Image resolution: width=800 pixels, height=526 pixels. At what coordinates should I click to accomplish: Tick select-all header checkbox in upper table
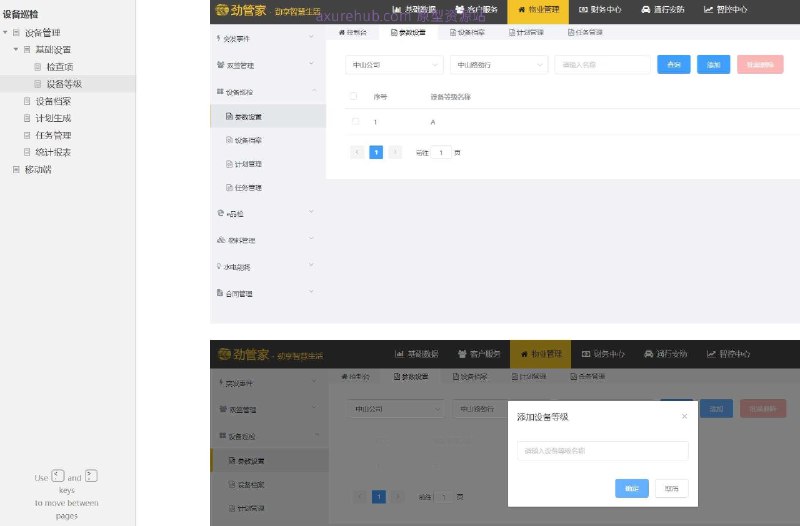(x=354, y=96)
